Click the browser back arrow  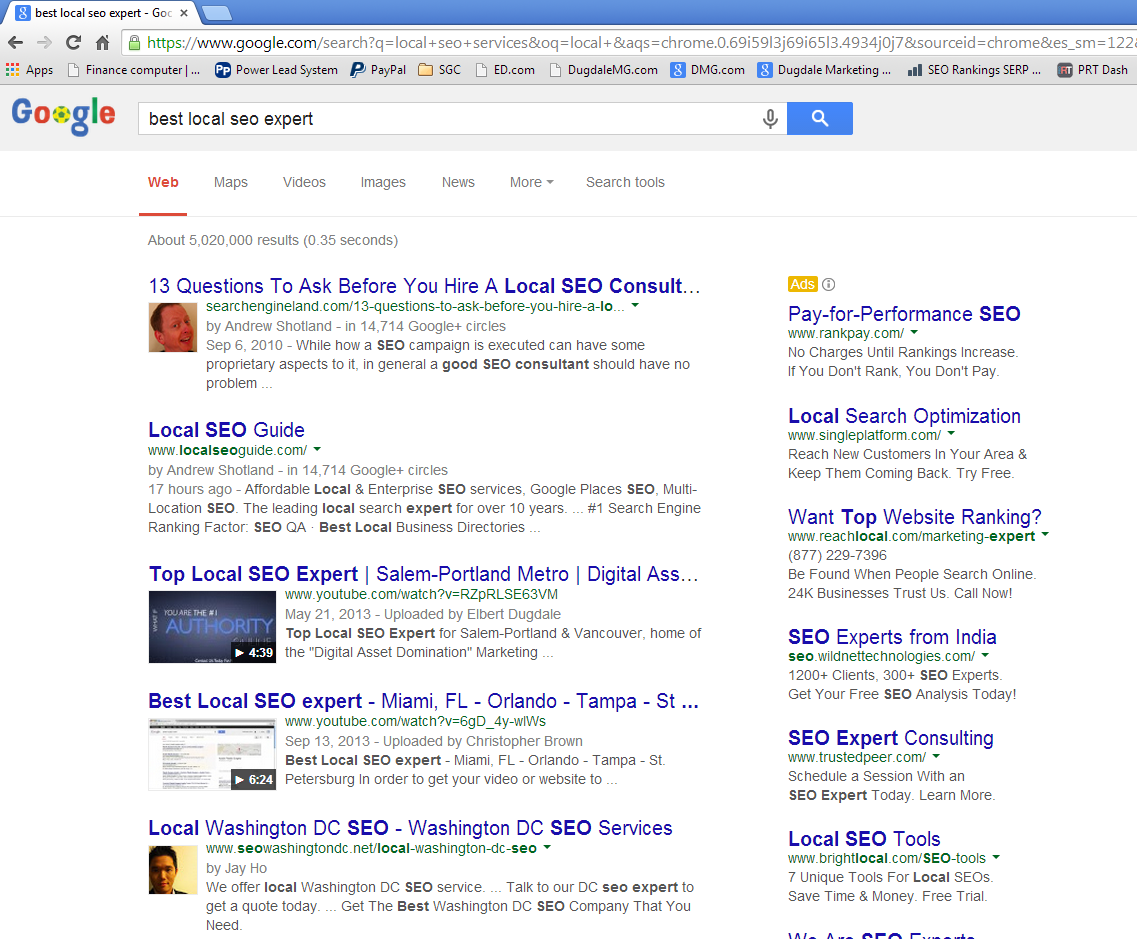pos(15,43)
